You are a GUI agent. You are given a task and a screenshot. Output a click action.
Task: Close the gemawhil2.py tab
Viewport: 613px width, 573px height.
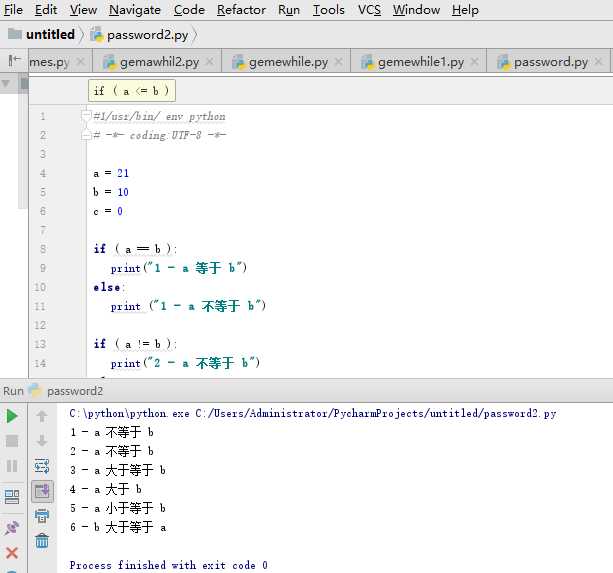coord(210,61)
